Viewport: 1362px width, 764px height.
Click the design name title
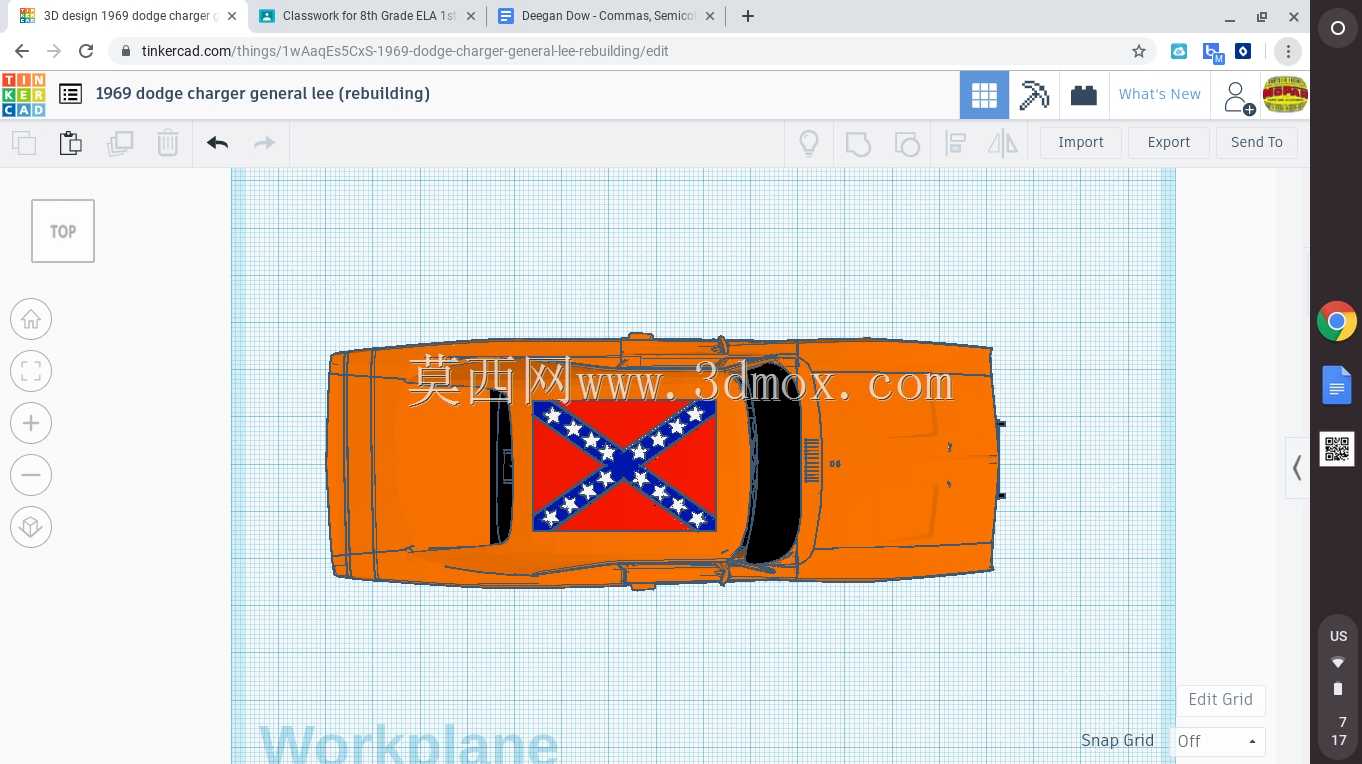(263, 93)
